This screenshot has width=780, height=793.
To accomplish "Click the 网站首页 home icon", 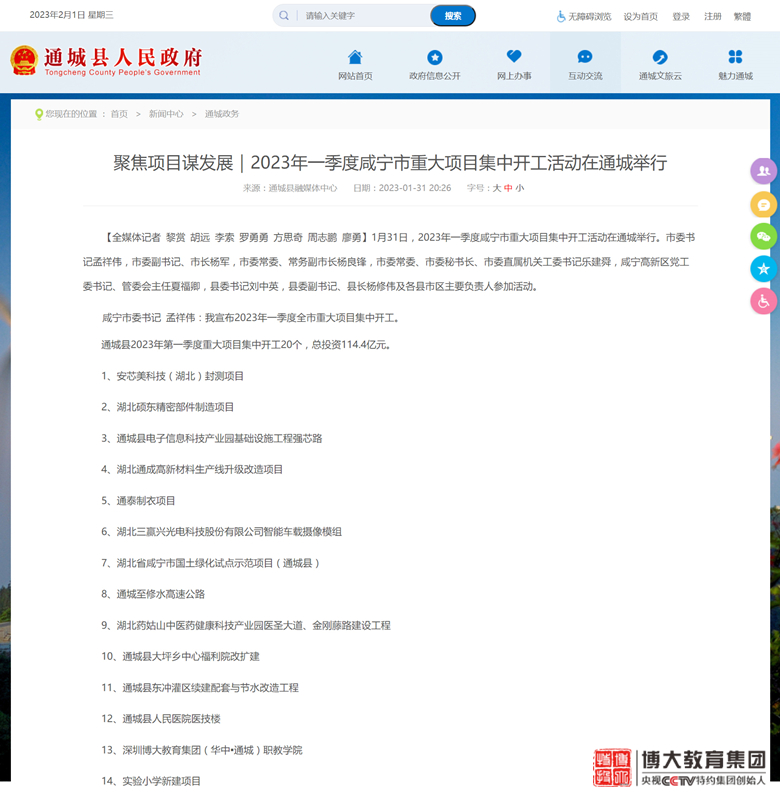I will pos(355,57).
